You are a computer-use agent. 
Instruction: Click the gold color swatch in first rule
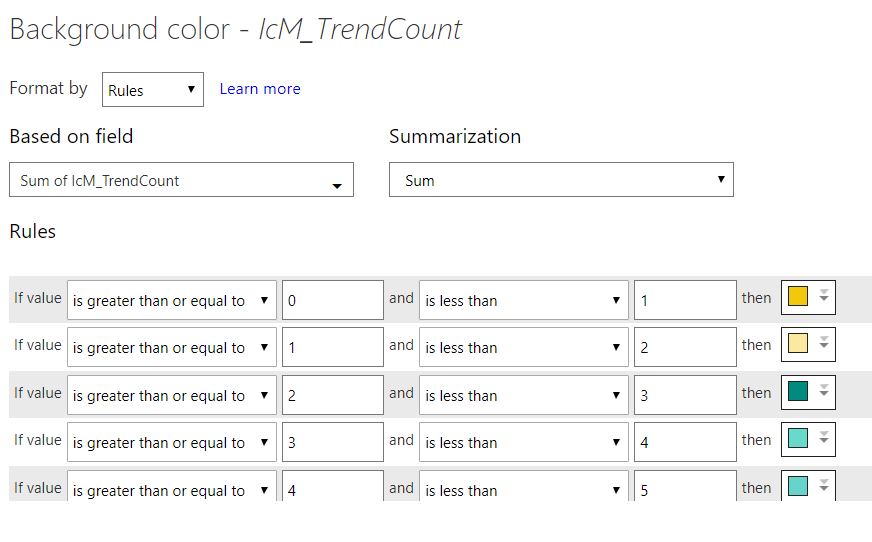click(797, 296)
